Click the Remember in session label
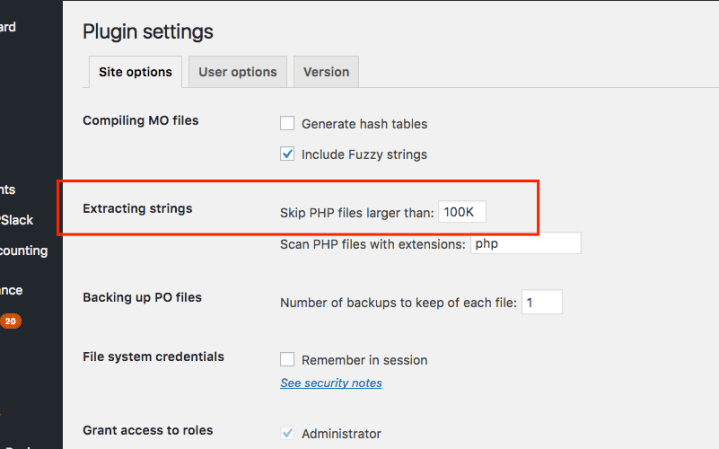 (364, 360)
